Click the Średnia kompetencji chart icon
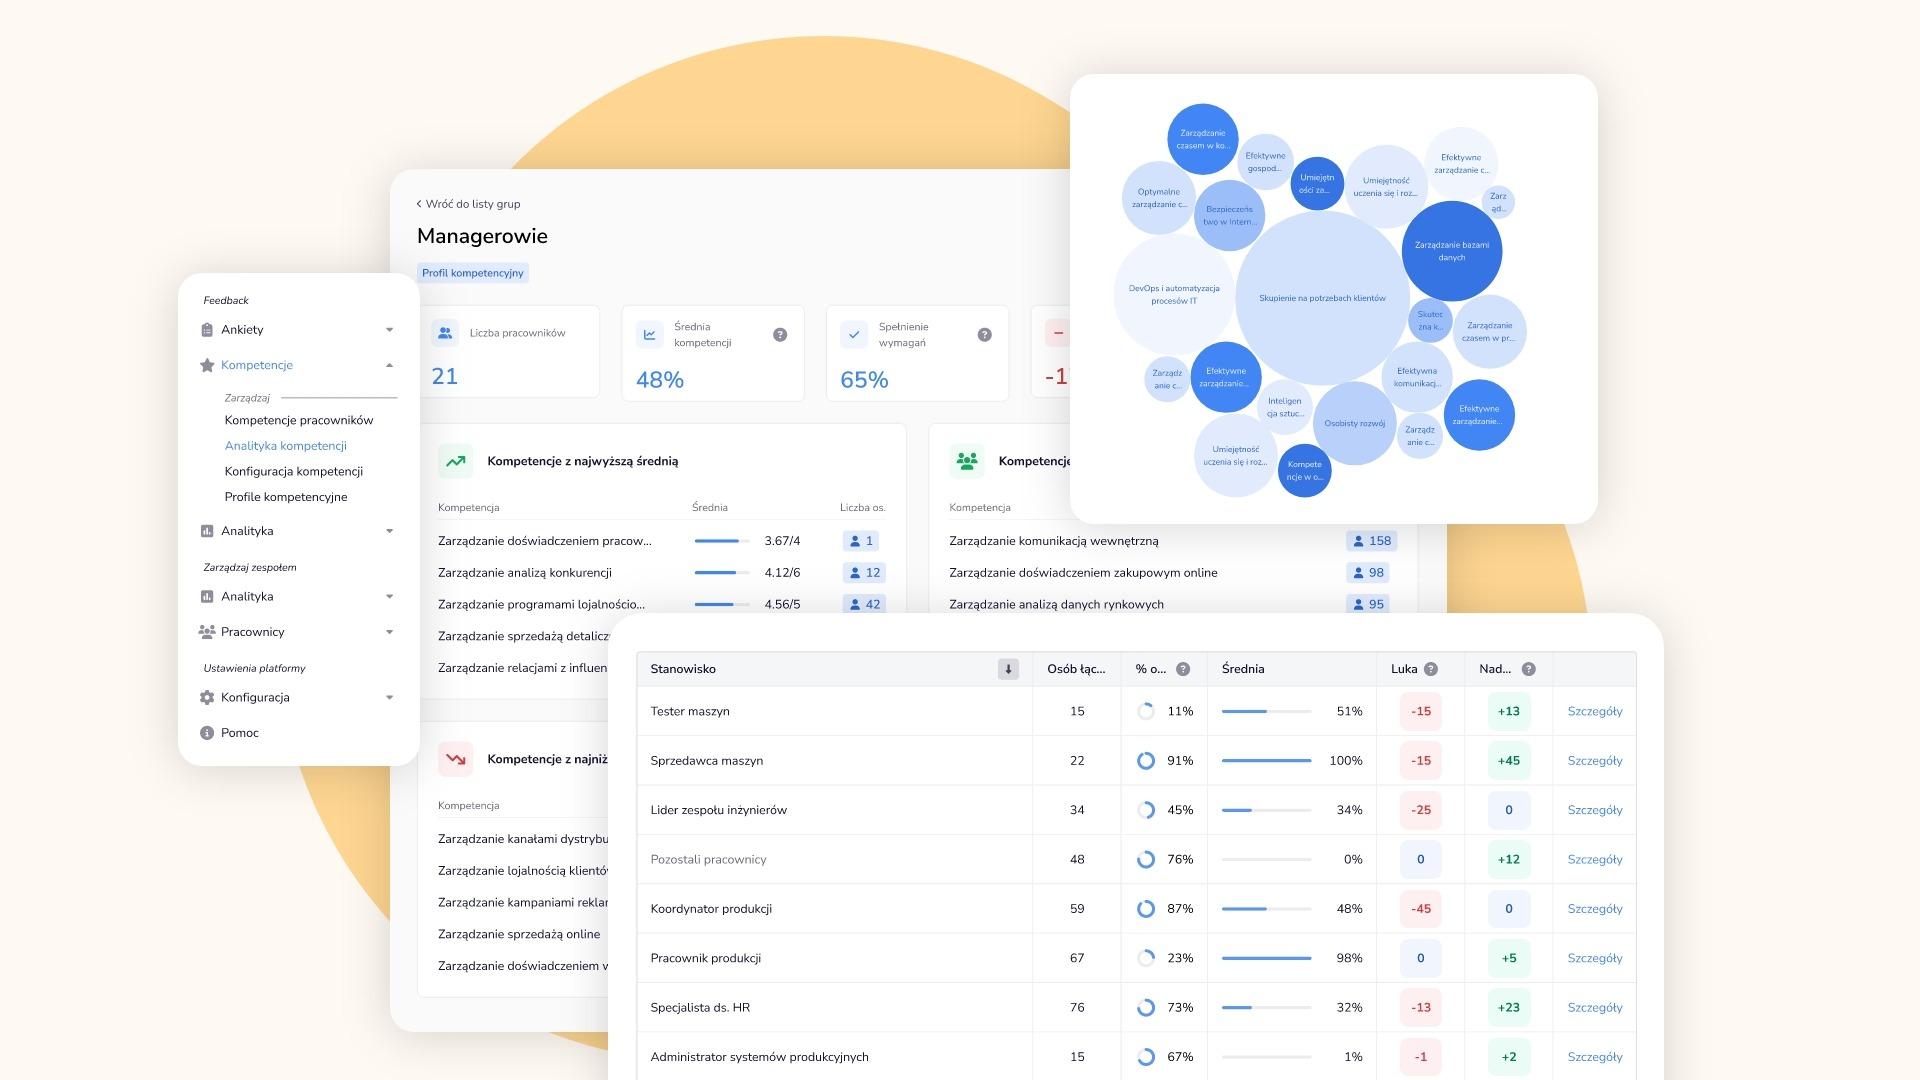1920x1080 pixels. (x=650, y=335)
